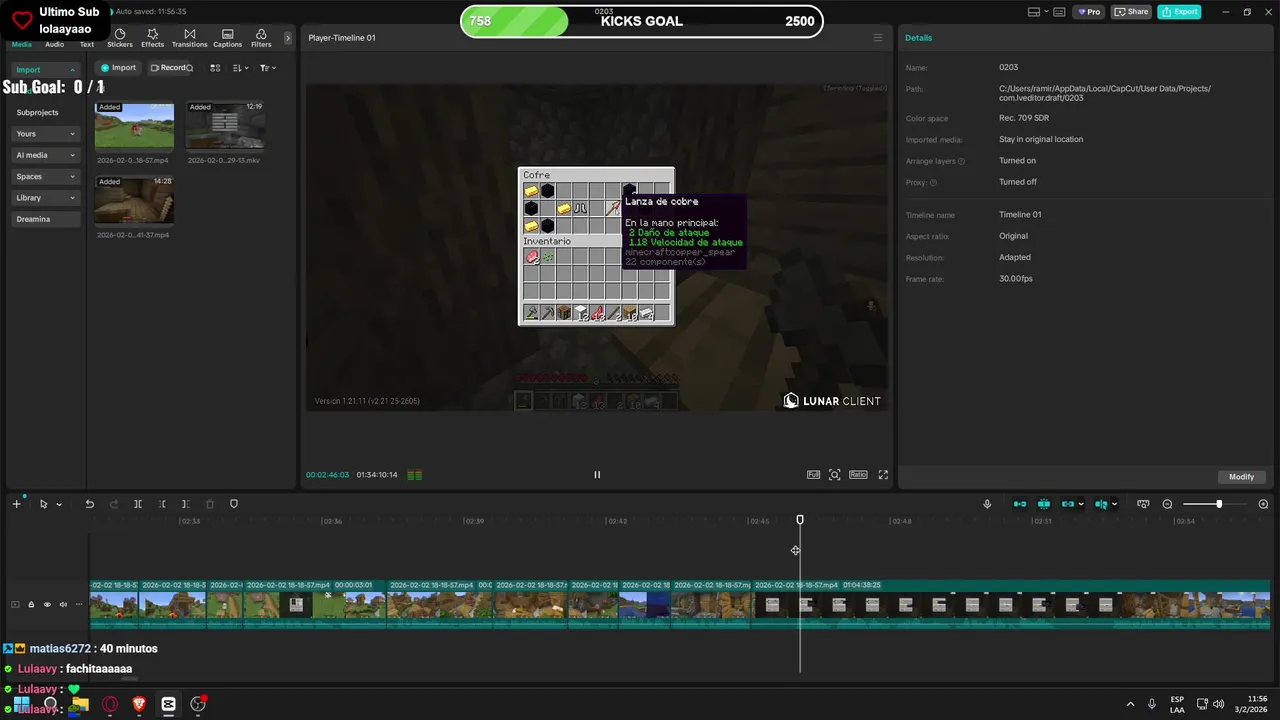Zoom in the timeline
The image size is (1280, 720).
click(1263, 504)
